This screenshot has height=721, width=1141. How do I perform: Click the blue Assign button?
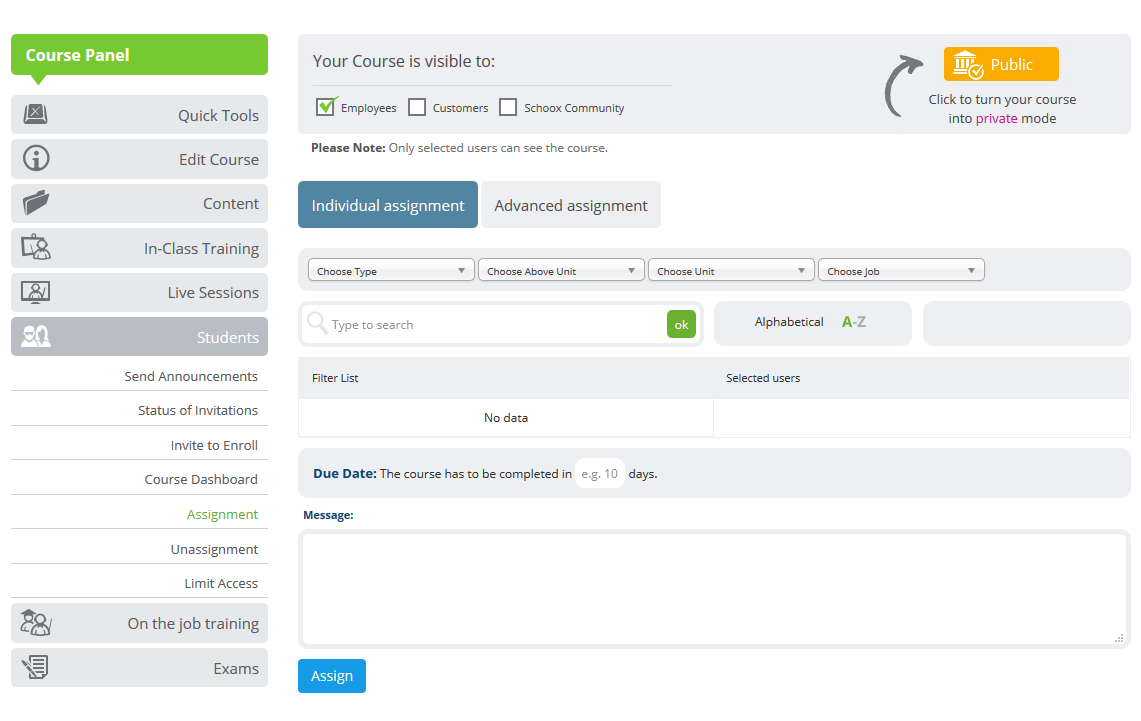pyautogui.click(x=332, y=676)
